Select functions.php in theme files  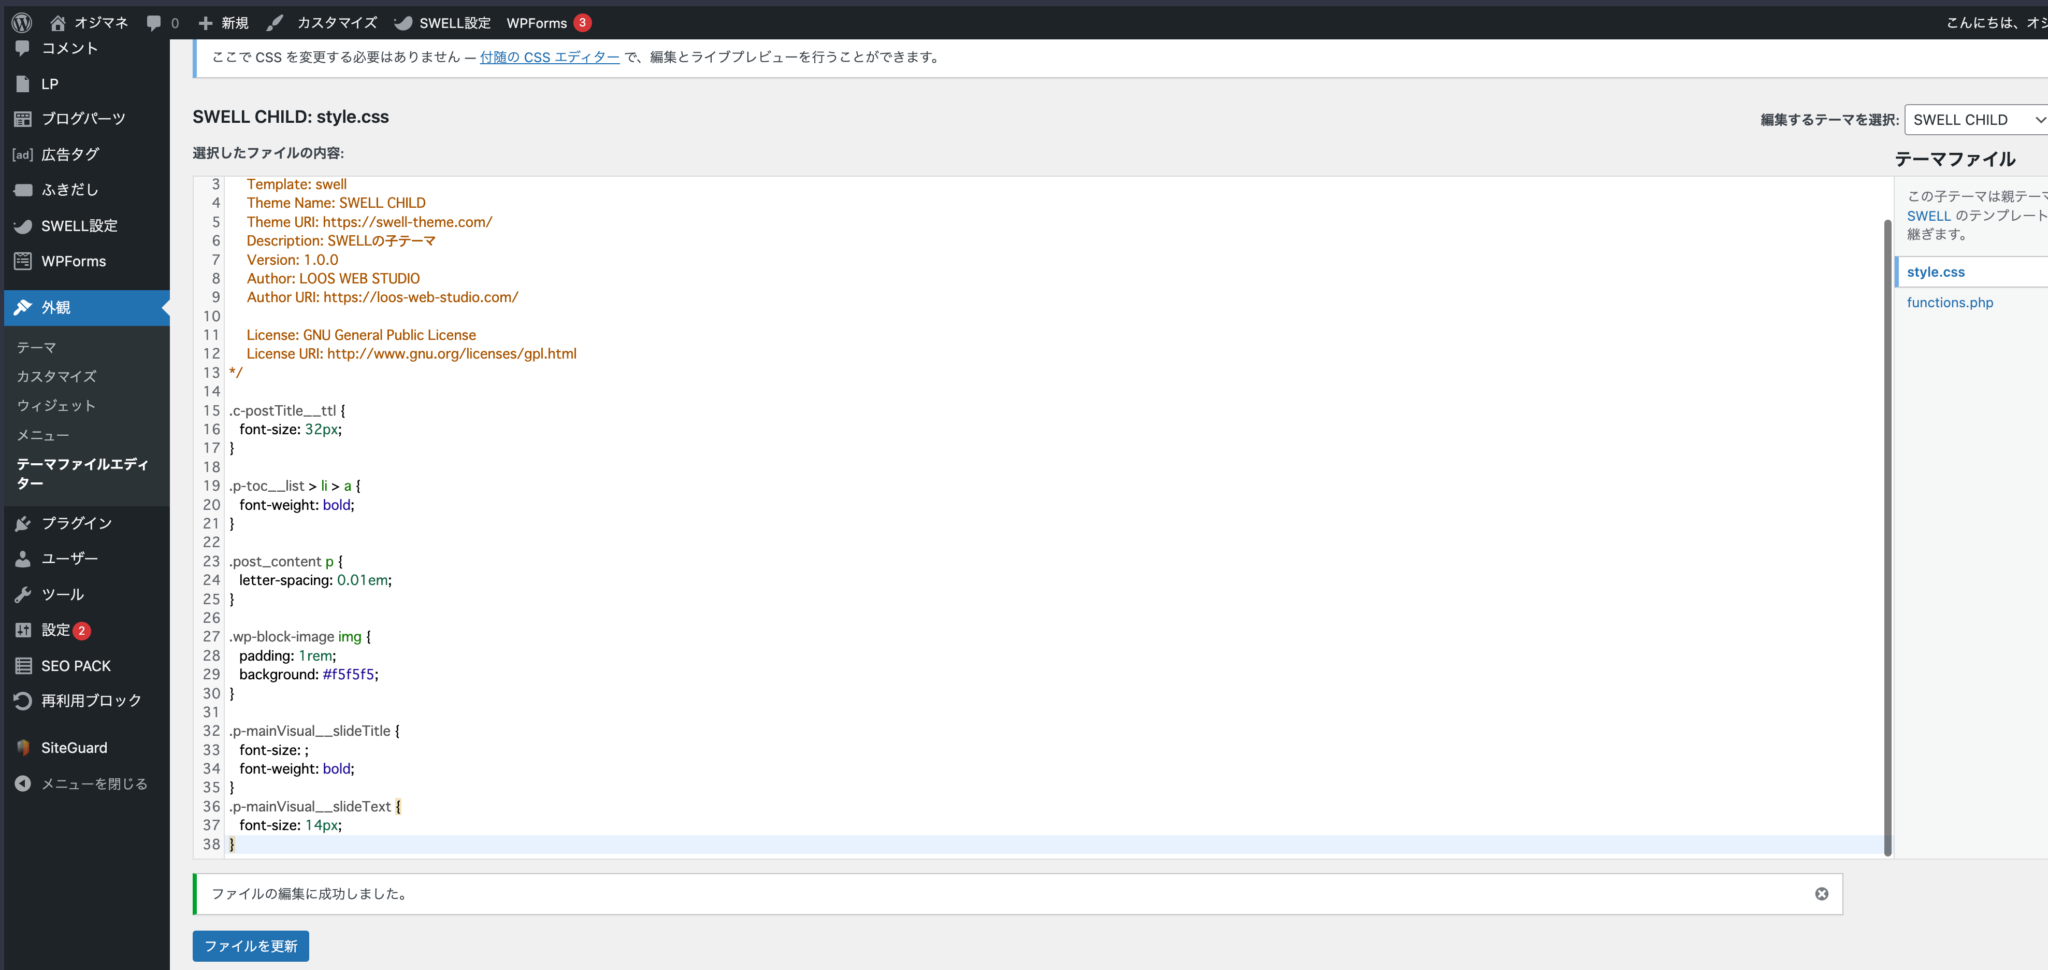coord(1949,303)
